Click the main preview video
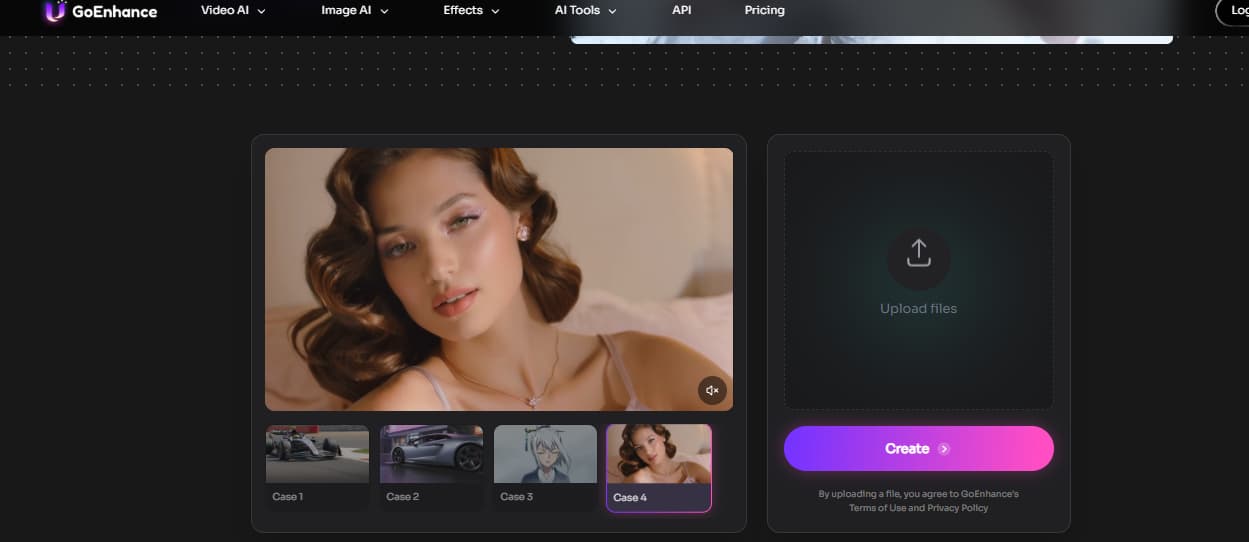 click(499, 279)
